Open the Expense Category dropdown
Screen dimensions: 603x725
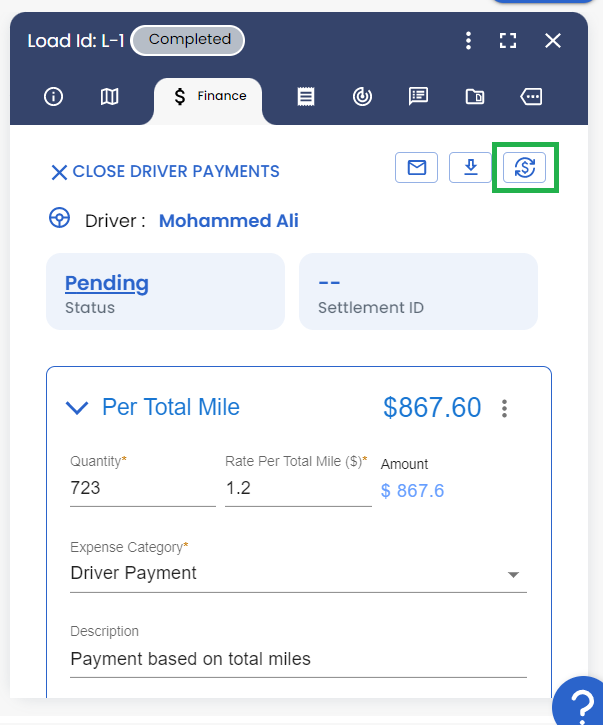[298, 573]
